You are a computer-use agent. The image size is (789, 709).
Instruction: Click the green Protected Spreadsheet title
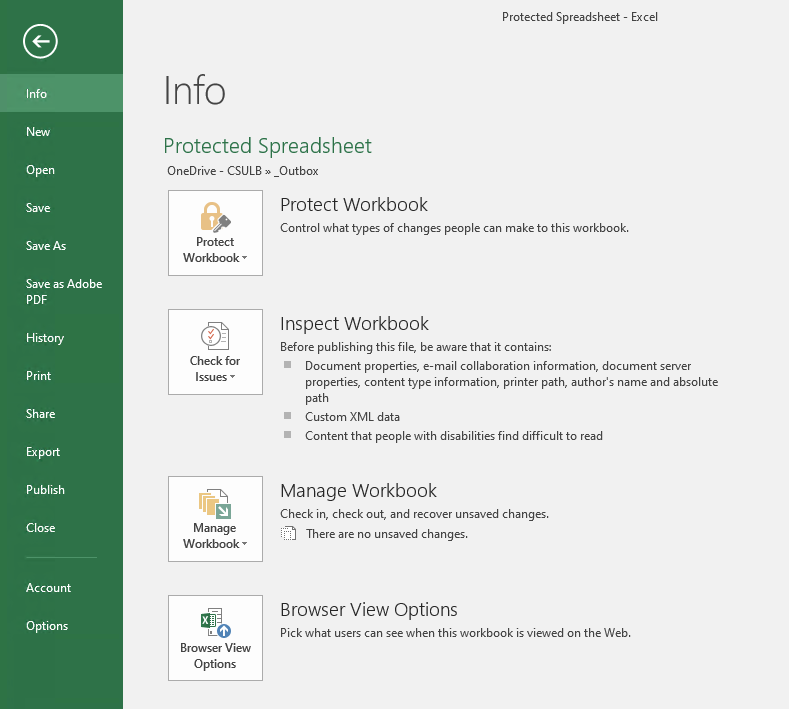268,146
